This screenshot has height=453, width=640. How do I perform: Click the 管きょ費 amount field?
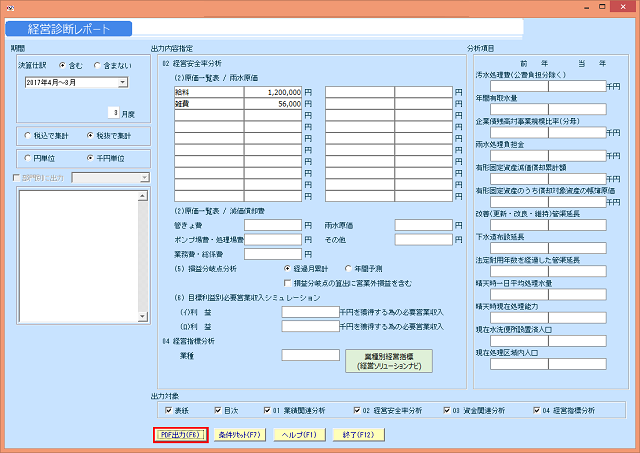click(273, 225)
